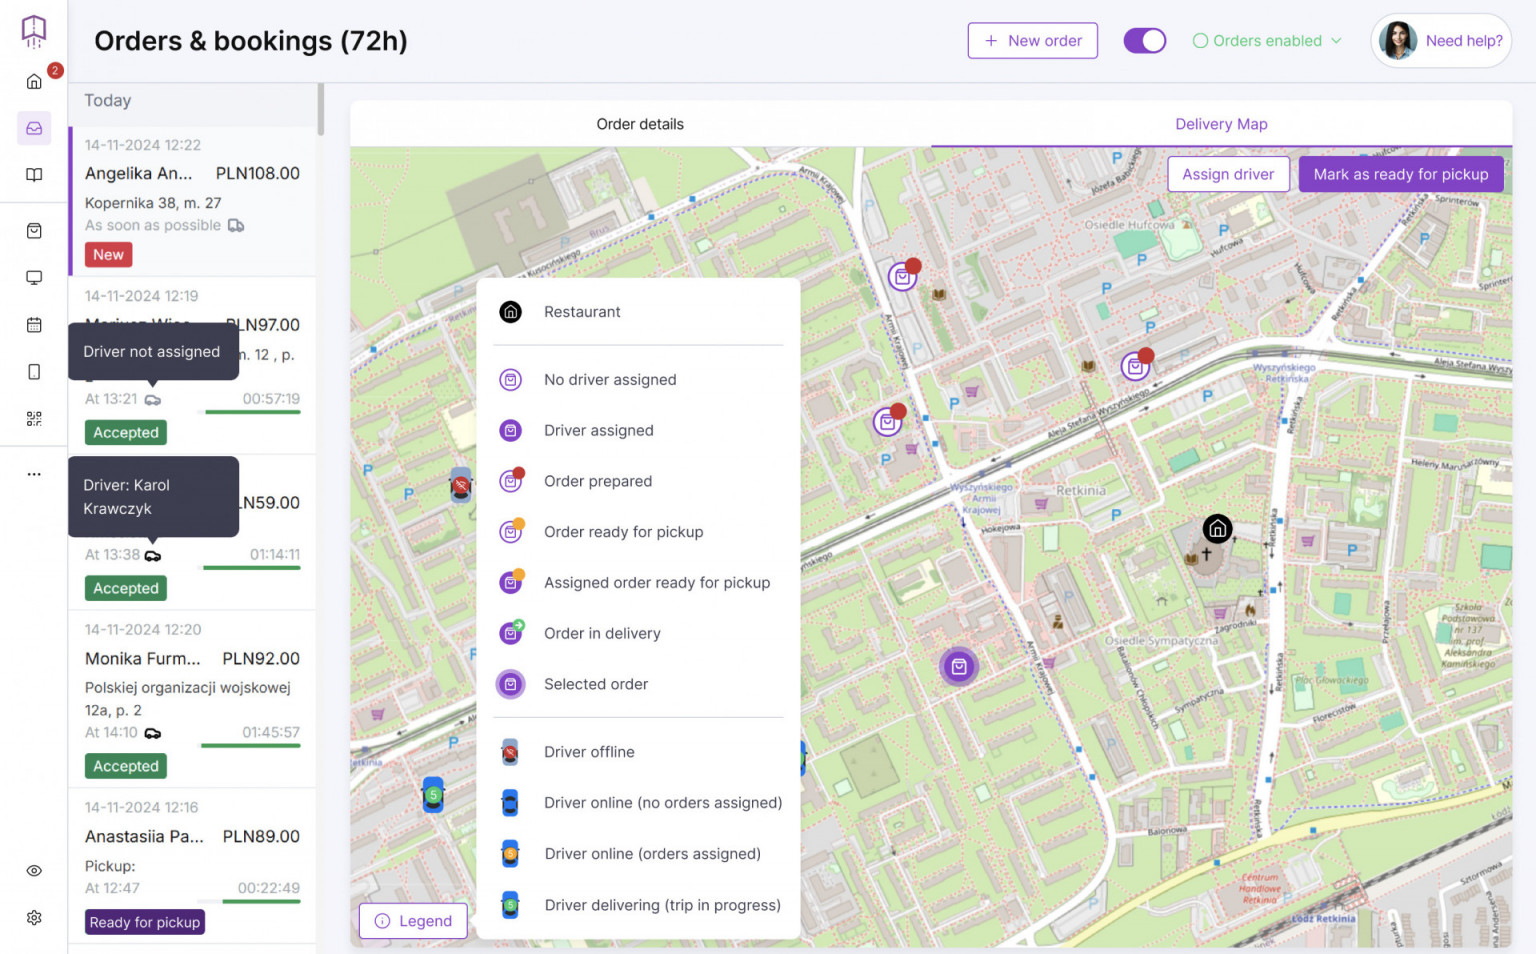The image size is (1536, 954).
Task: Toggle the eye visibility icon in sidebar
Action: pos(34,871)
